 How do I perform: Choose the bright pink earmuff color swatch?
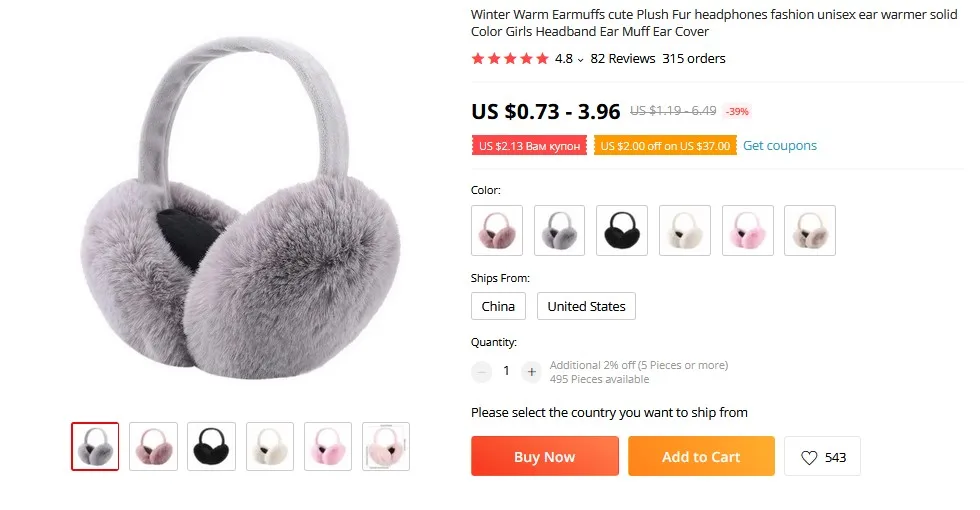(x=748, y=230)
